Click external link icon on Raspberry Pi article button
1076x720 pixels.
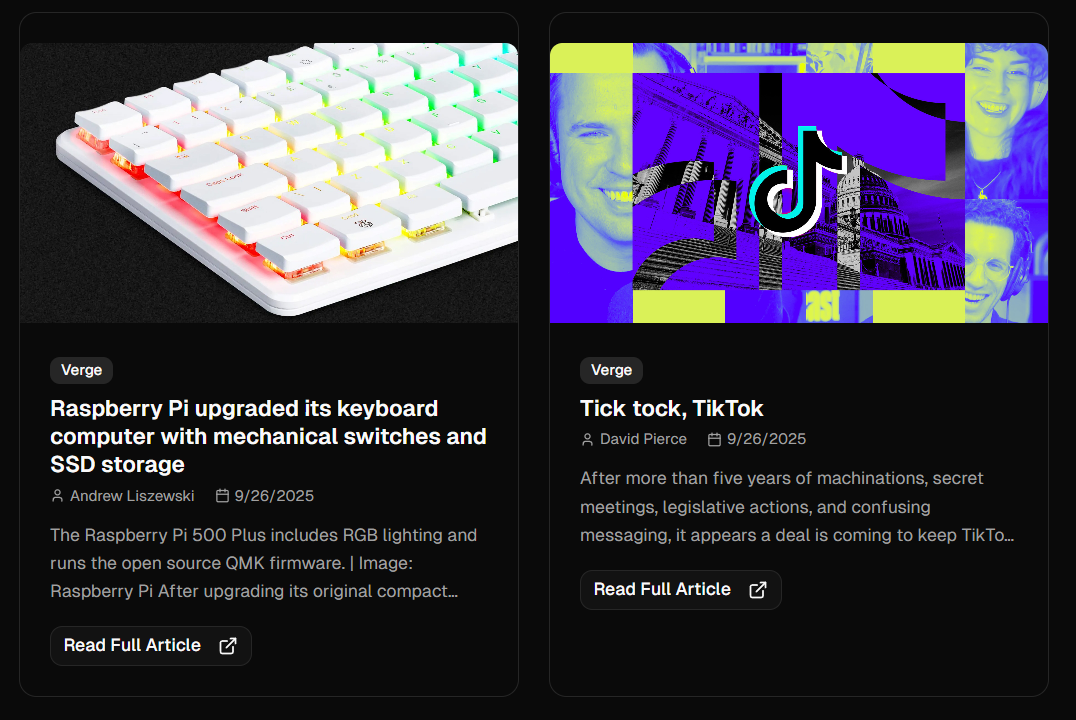point(228,646)
